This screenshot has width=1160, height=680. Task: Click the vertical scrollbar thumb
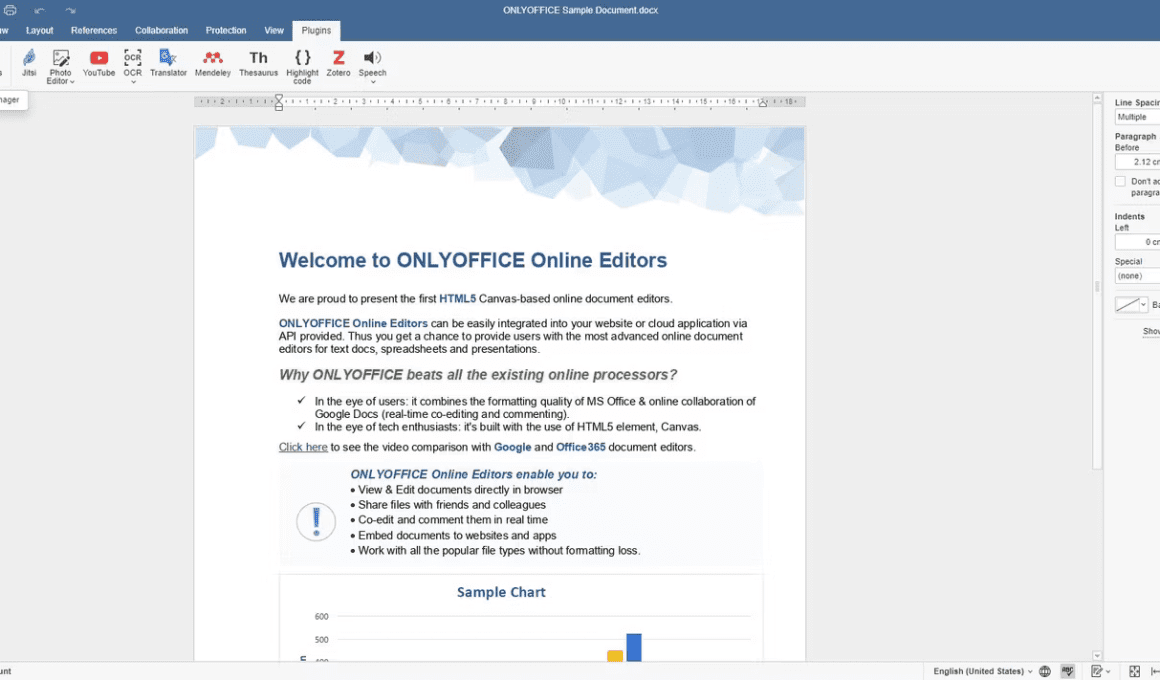1097,286
